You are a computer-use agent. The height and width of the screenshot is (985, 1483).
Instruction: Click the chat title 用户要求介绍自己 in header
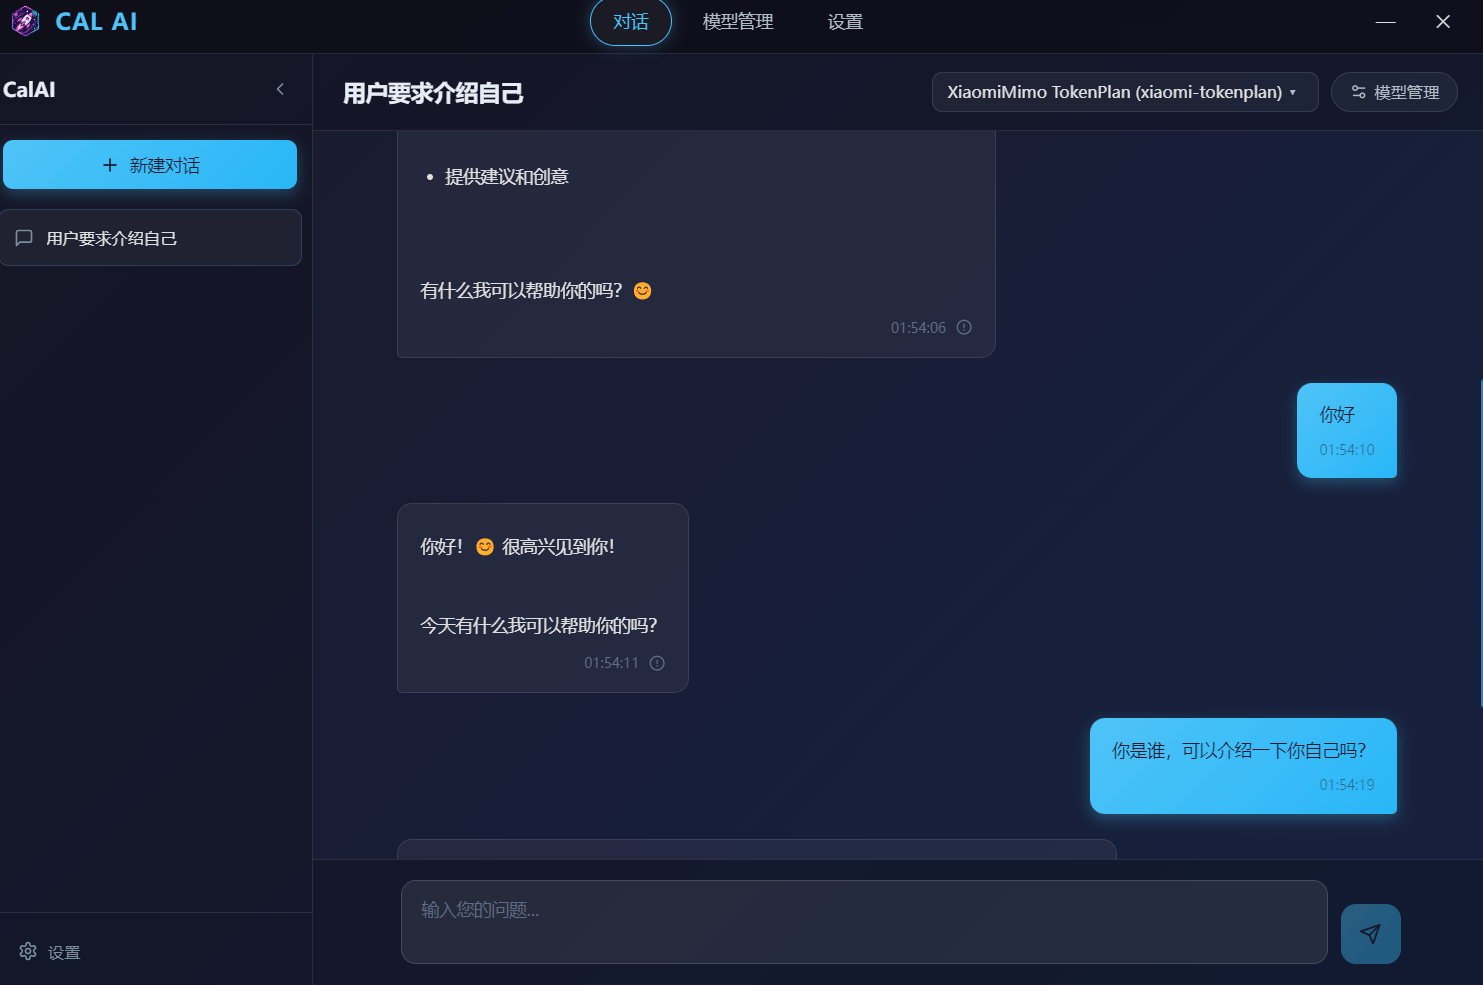[x=433, y=93]
